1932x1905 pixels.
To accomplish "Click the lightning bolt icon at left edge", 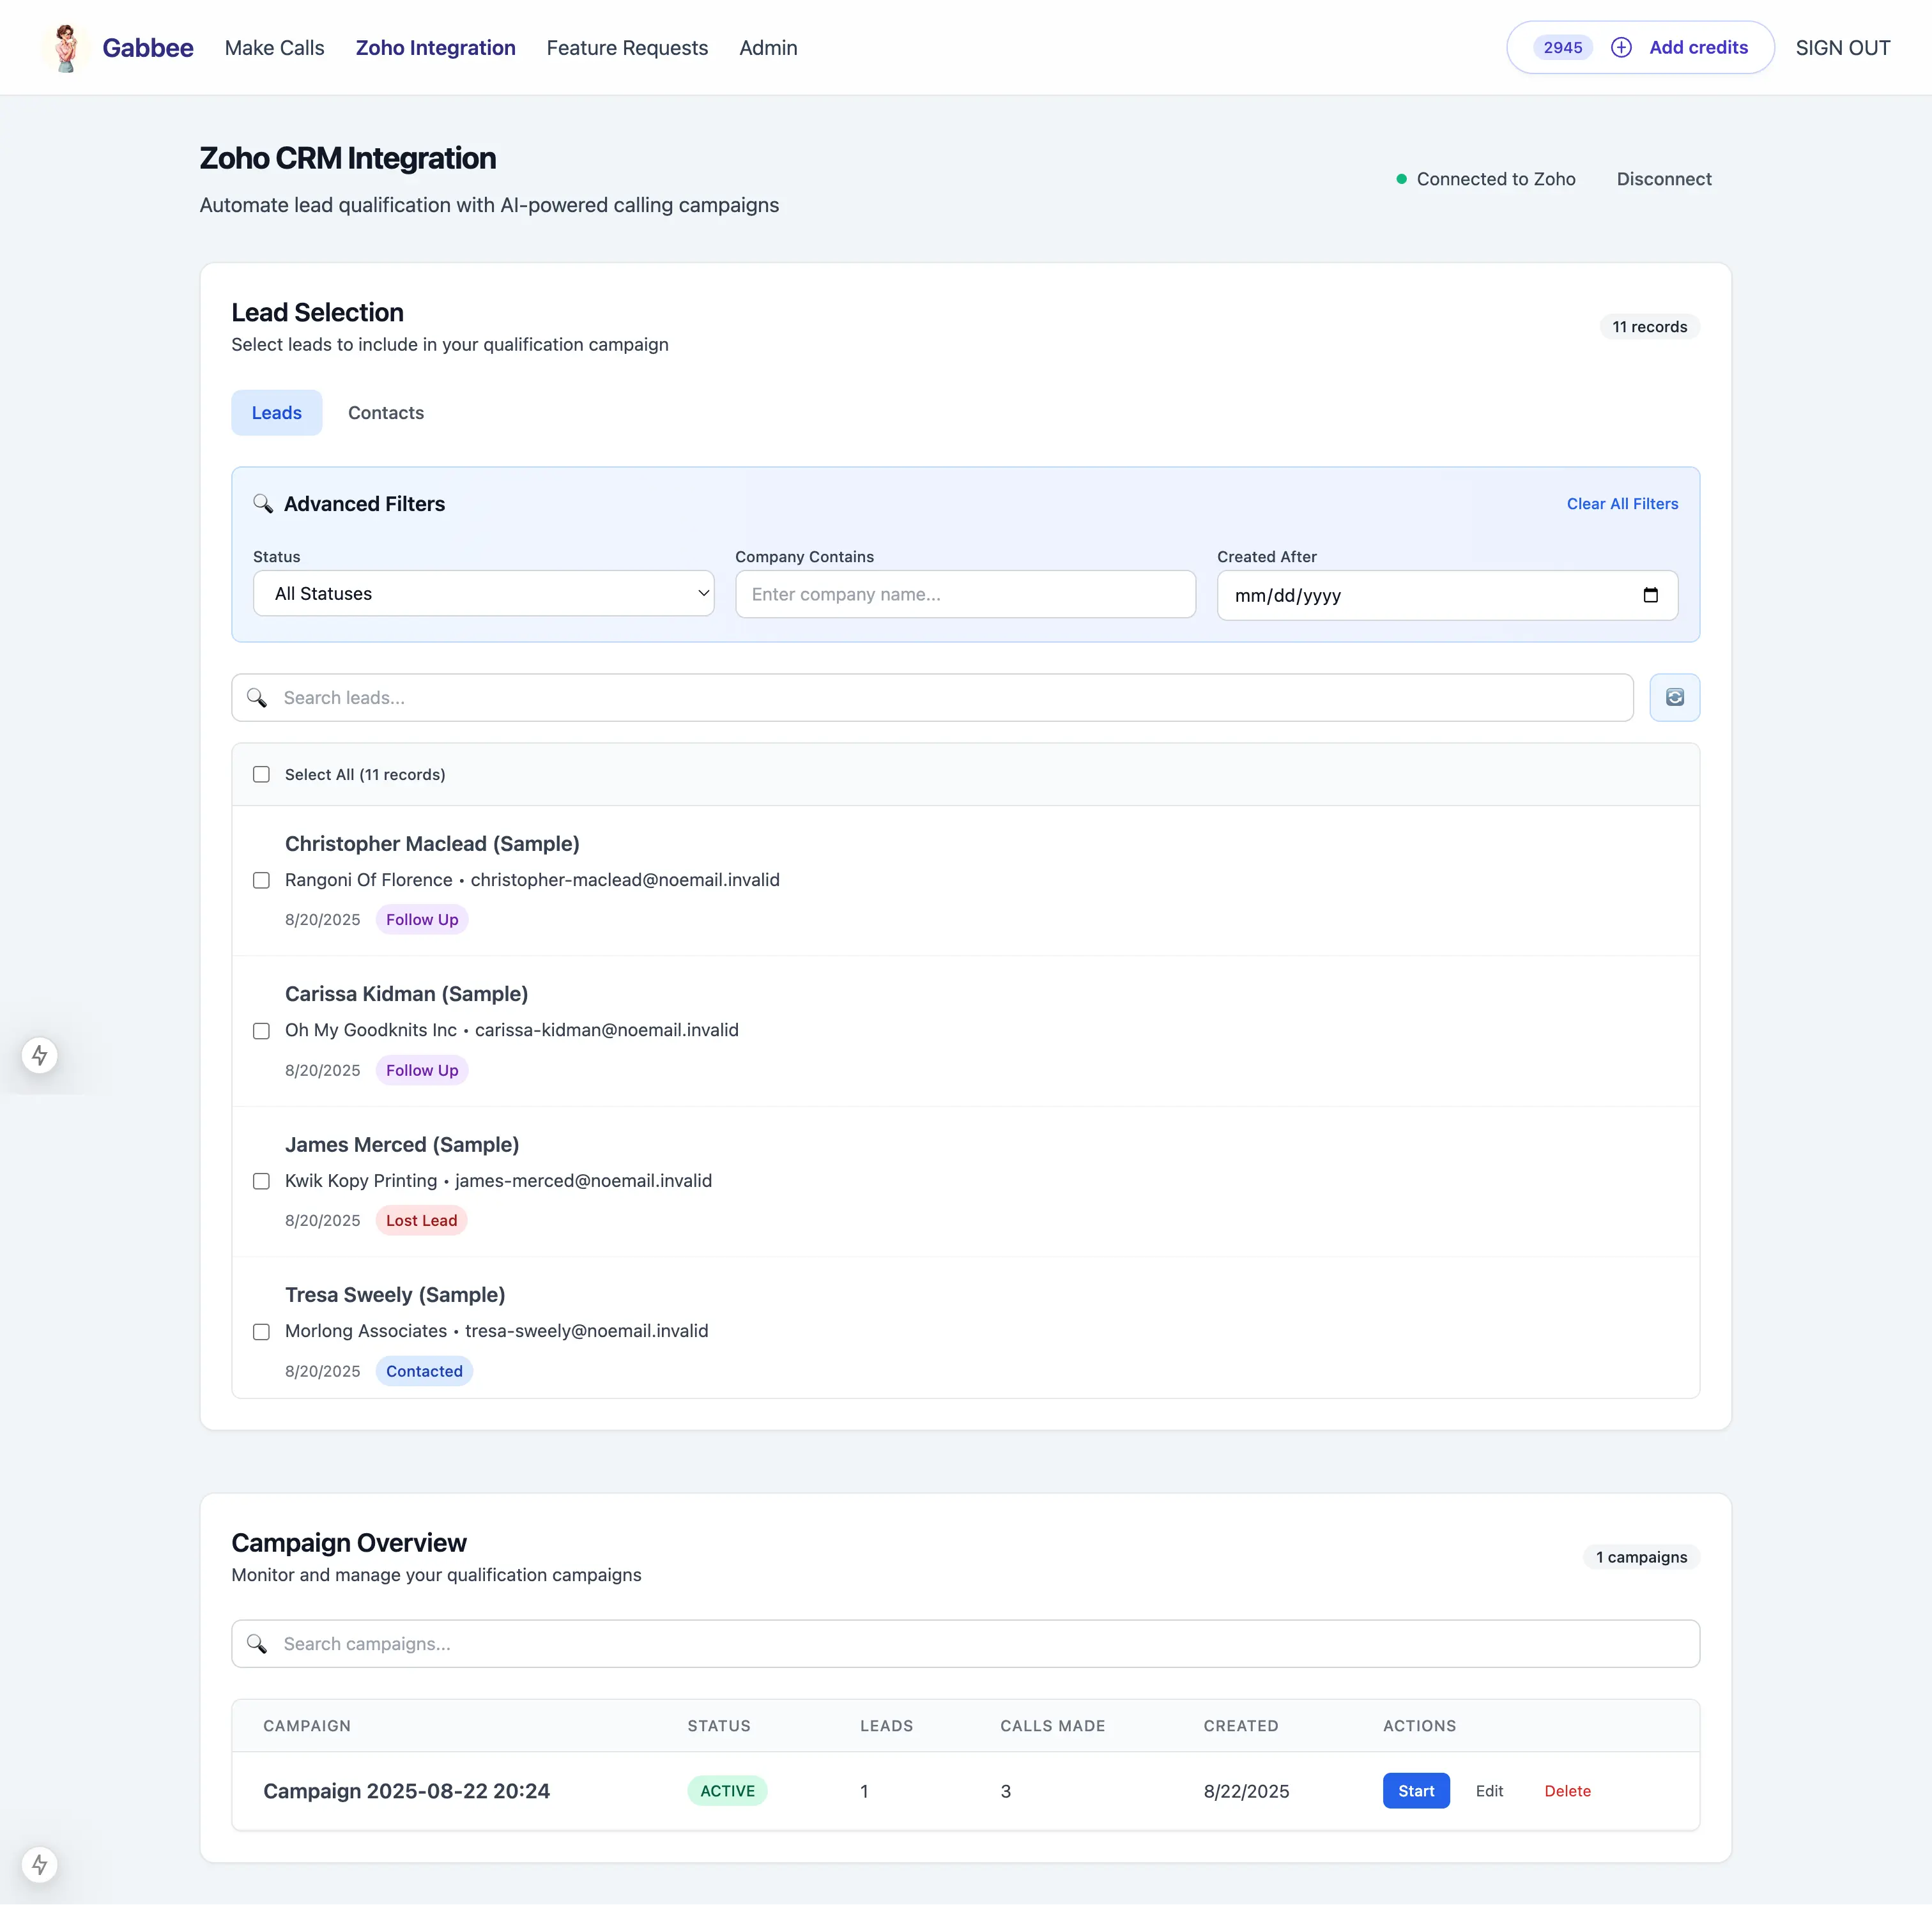I will point(40,1055).
